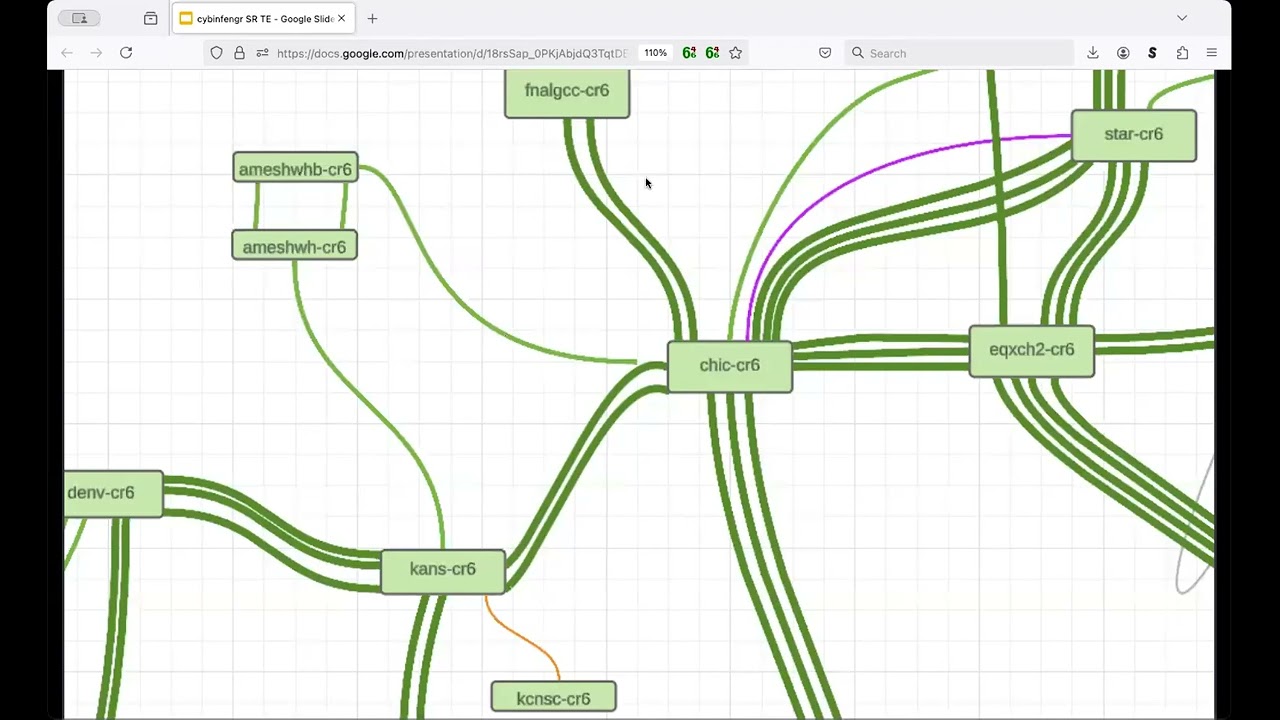Click the browser forward arrow
The width and height of the screenshot is (1280, 720).
tap(96, 53)
